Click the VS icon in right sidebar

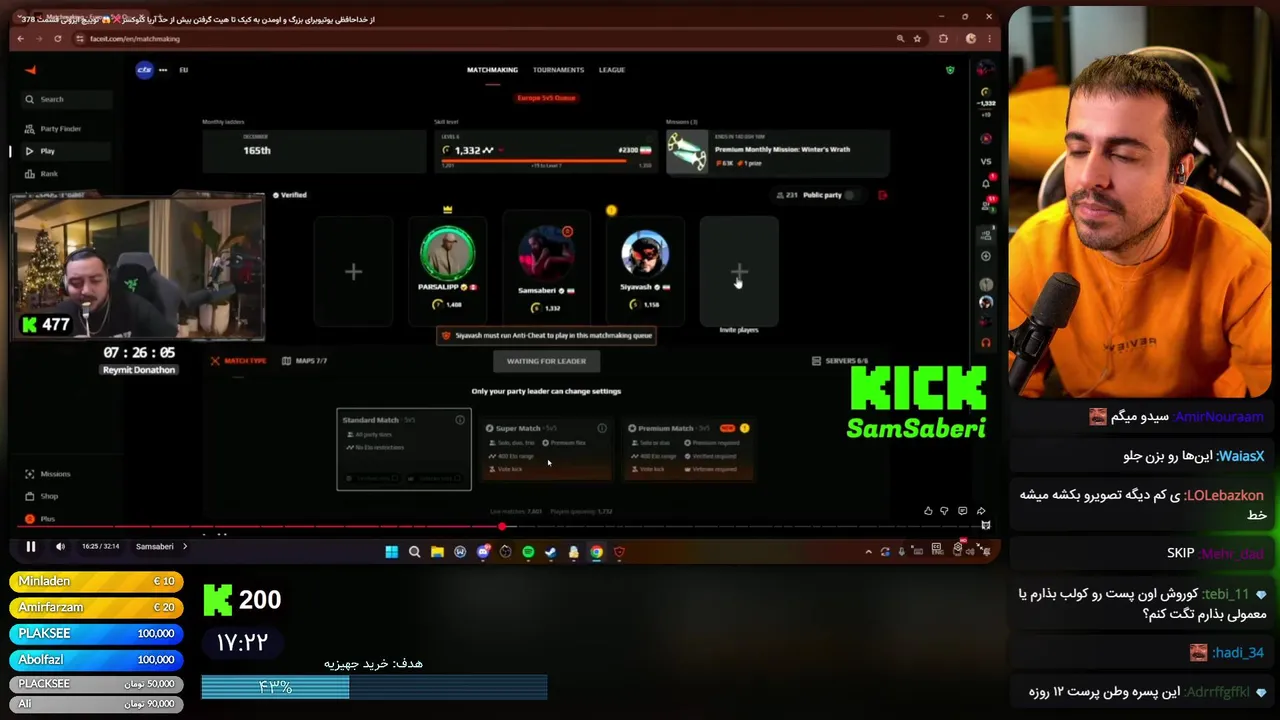tap(986, 161)
